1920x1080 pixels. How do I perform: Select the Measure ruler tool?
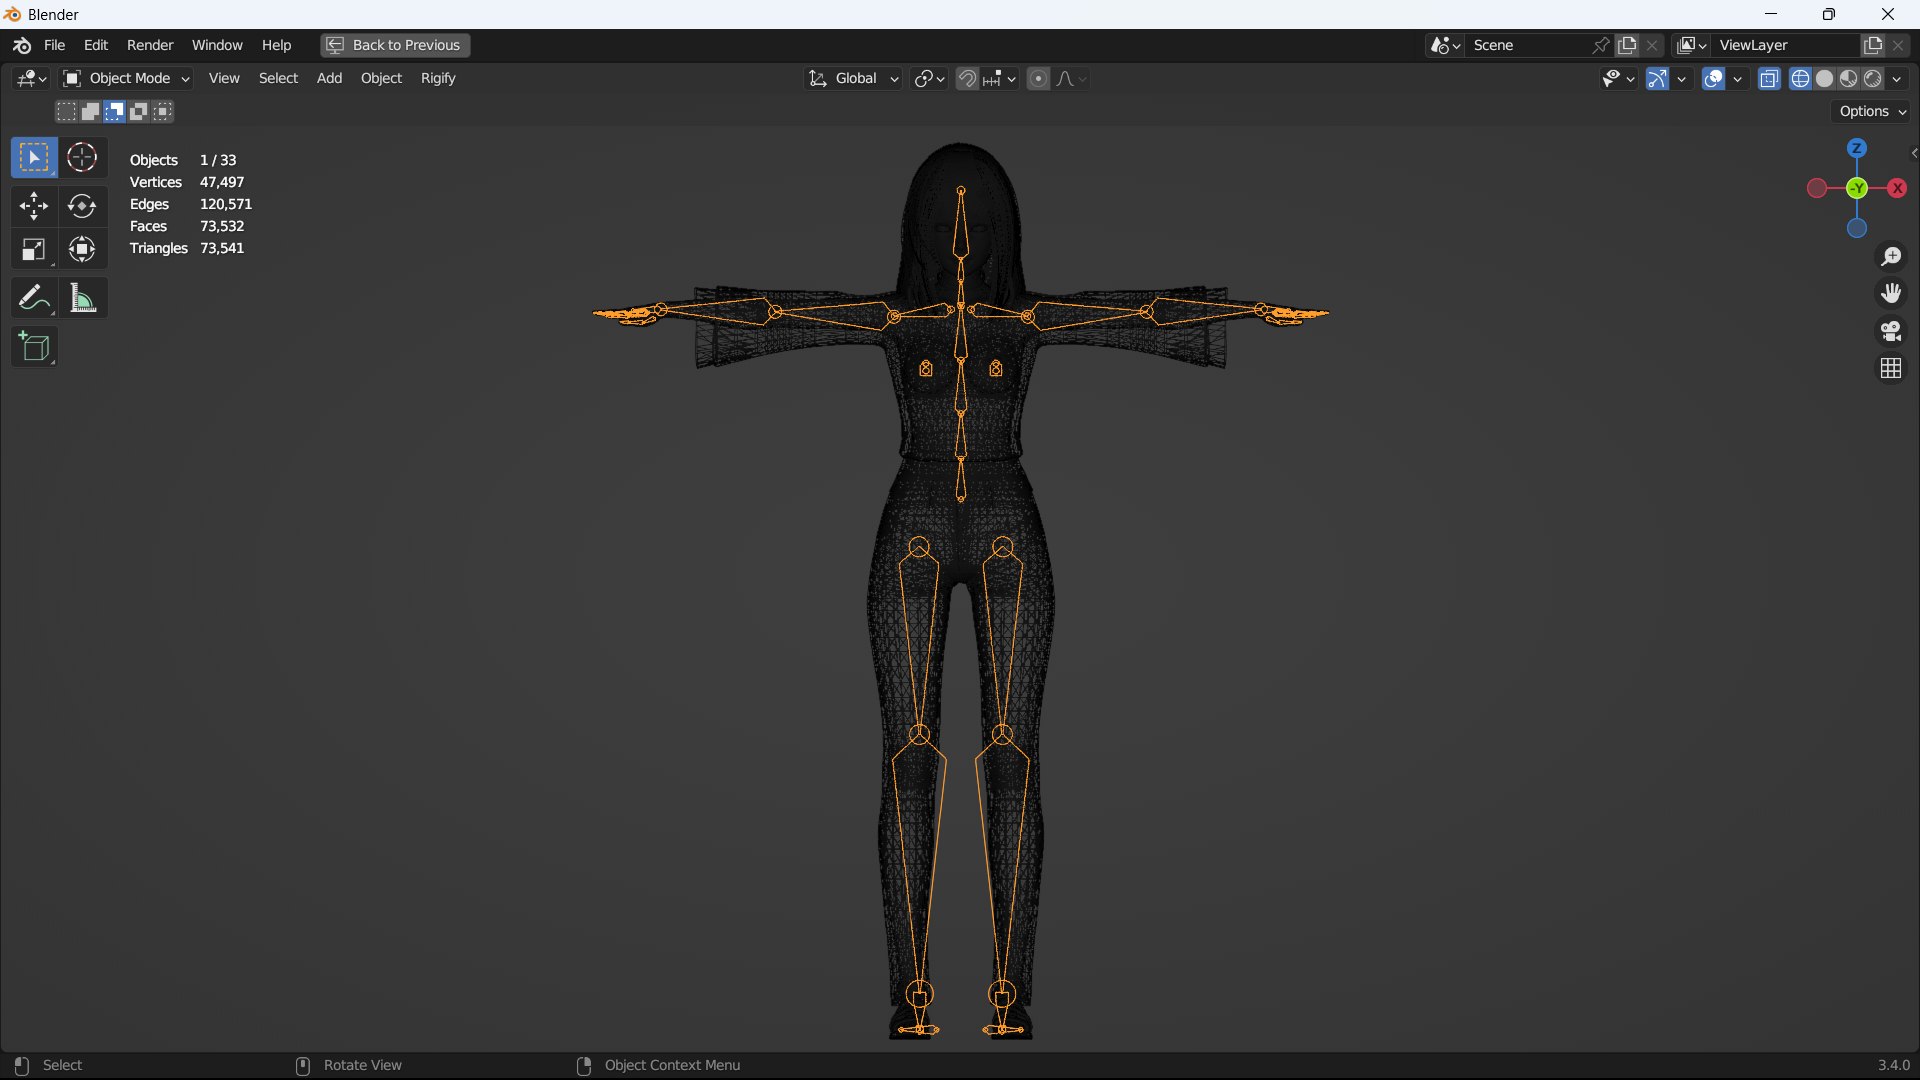point(82,298)
